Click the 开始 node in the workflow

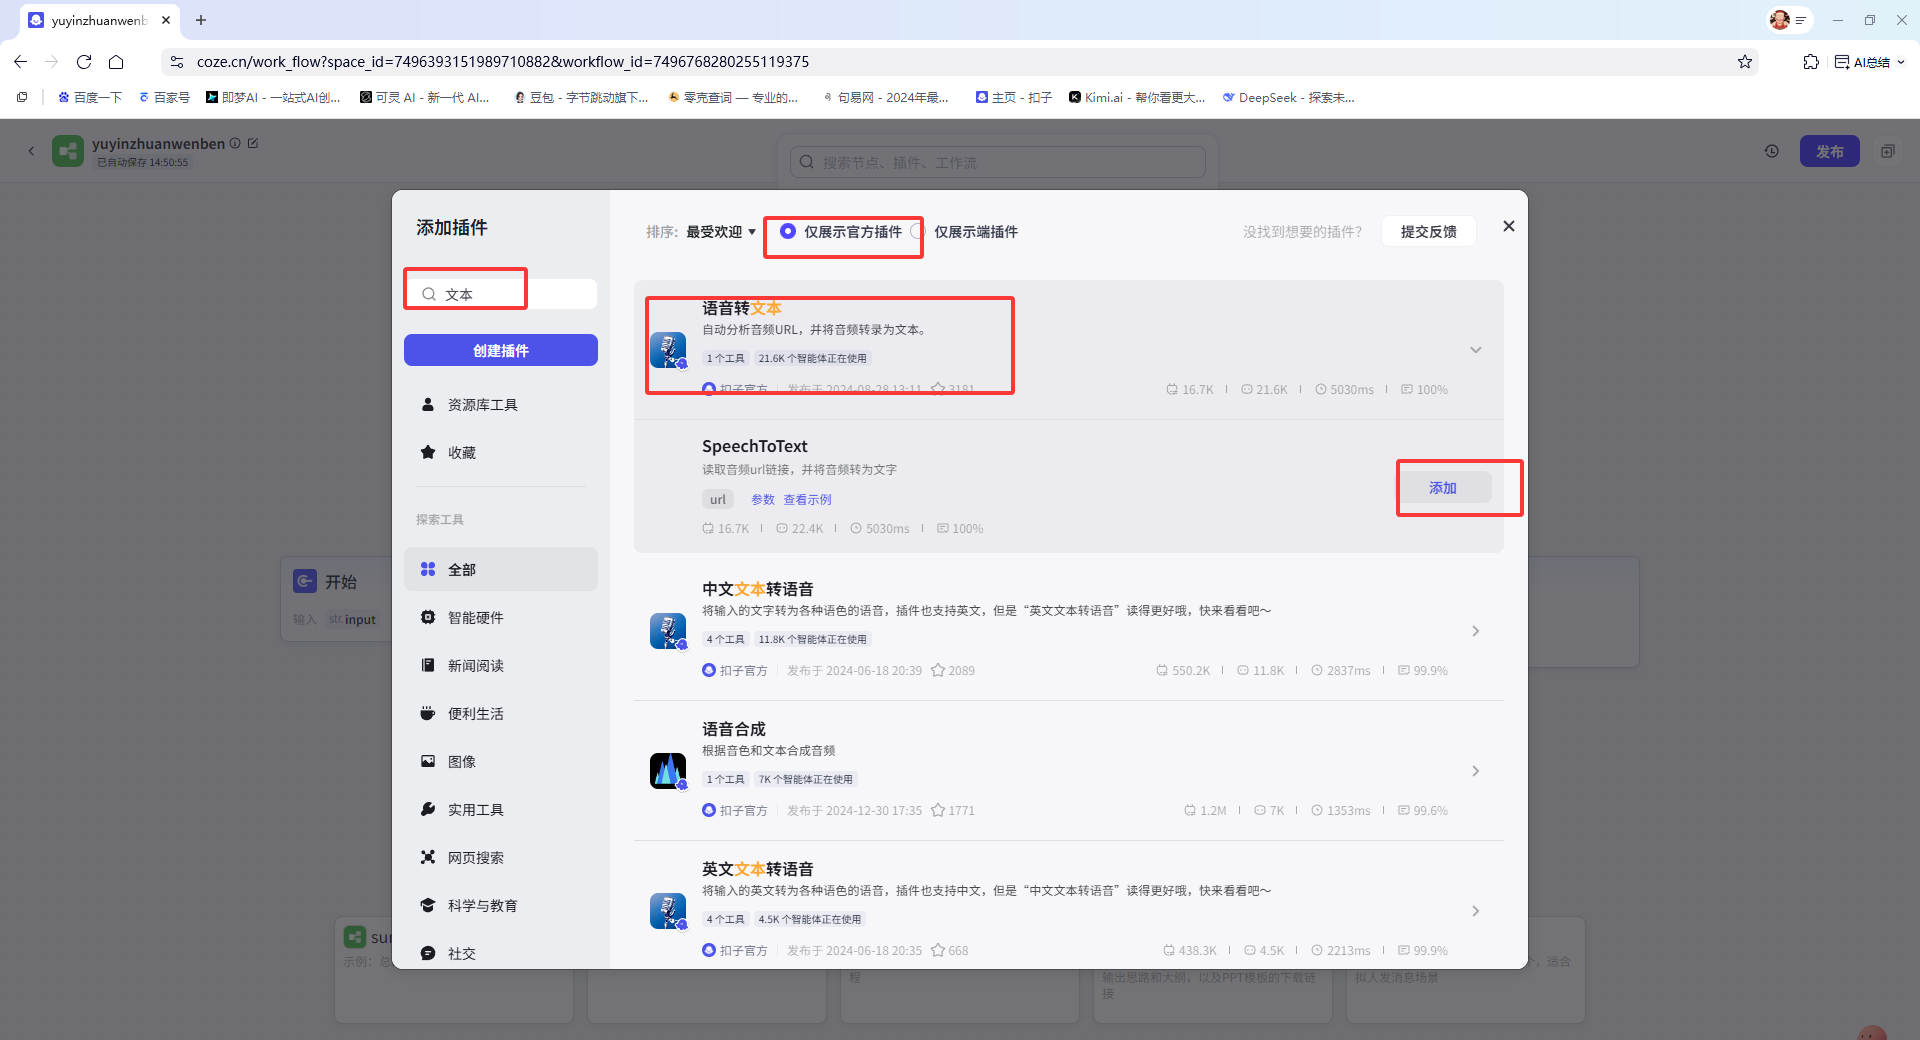pos(338,600)
